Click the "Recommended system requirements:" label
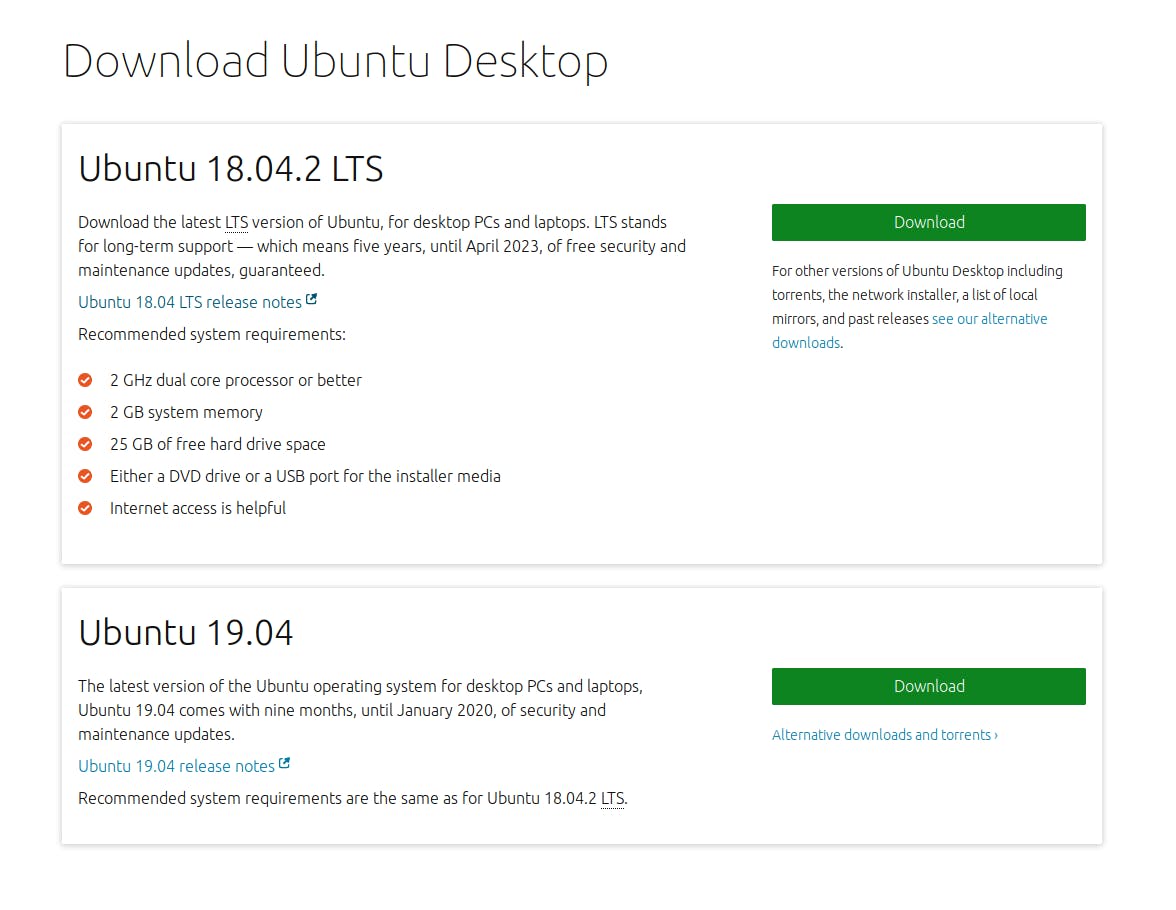The image size is (1176, 910). (x=212, y=334)
